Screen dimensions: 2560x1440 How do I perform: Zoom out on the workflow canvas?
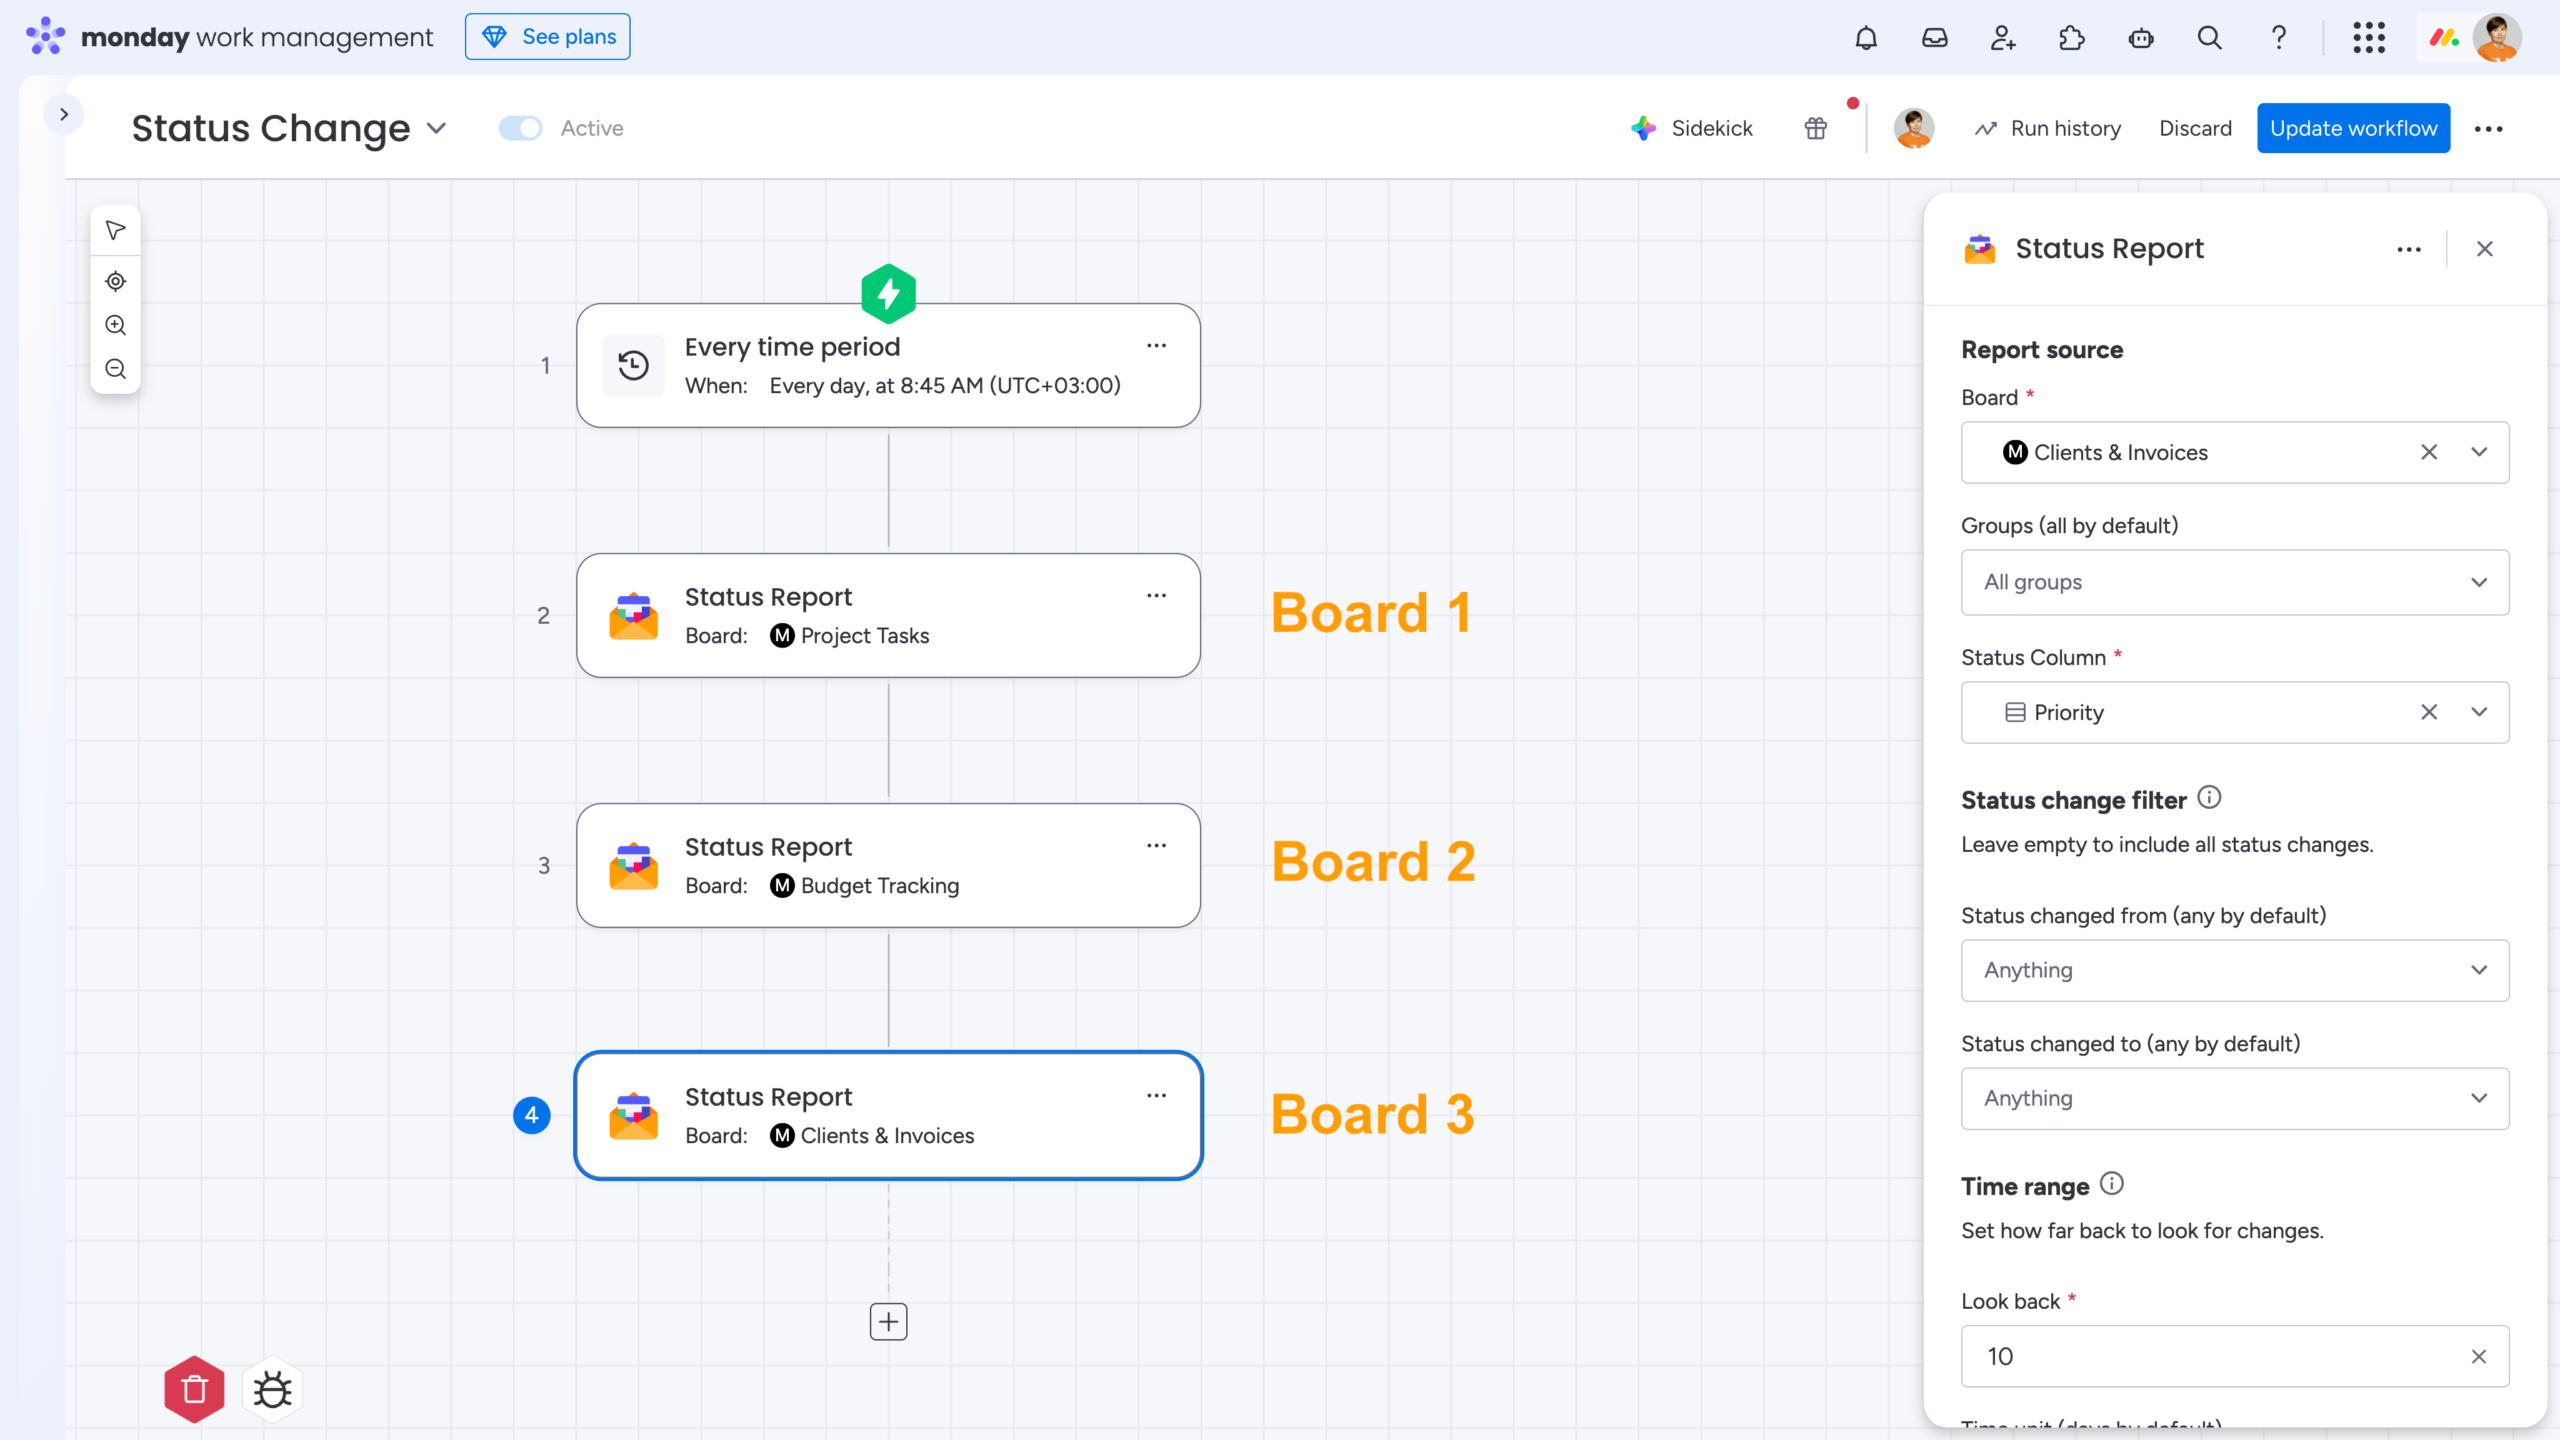point(116,369)
